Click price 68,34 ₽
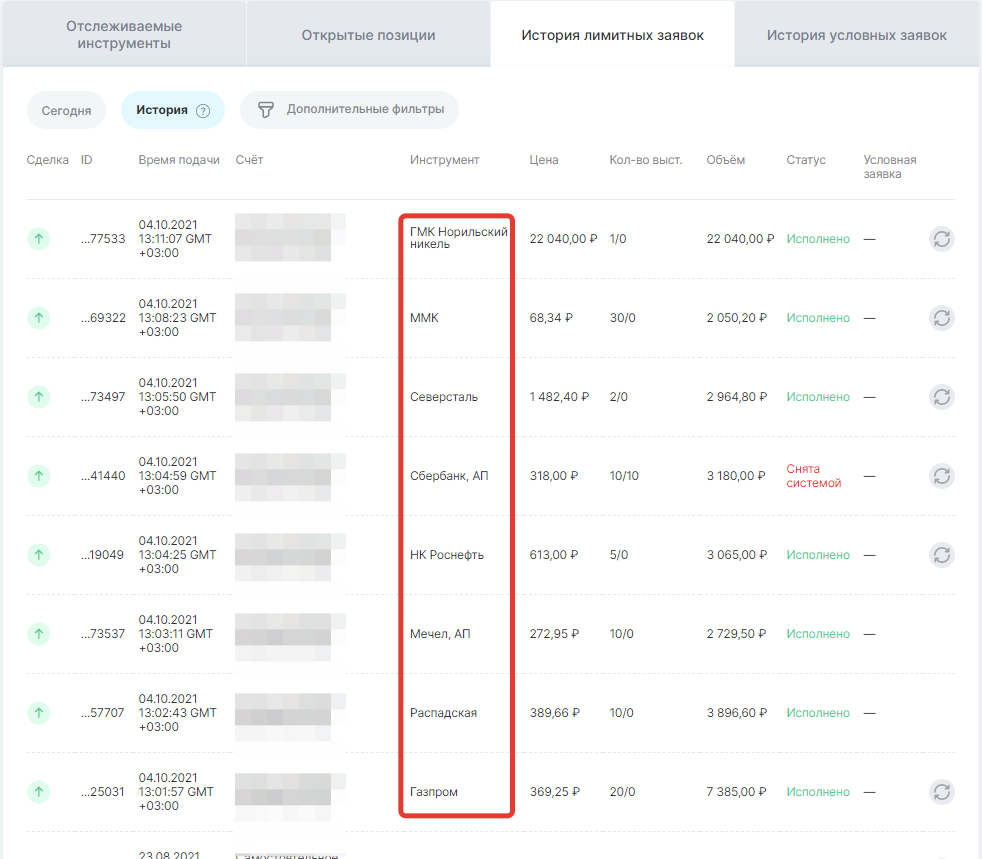 pyautogui.click(x=551, y=318)
